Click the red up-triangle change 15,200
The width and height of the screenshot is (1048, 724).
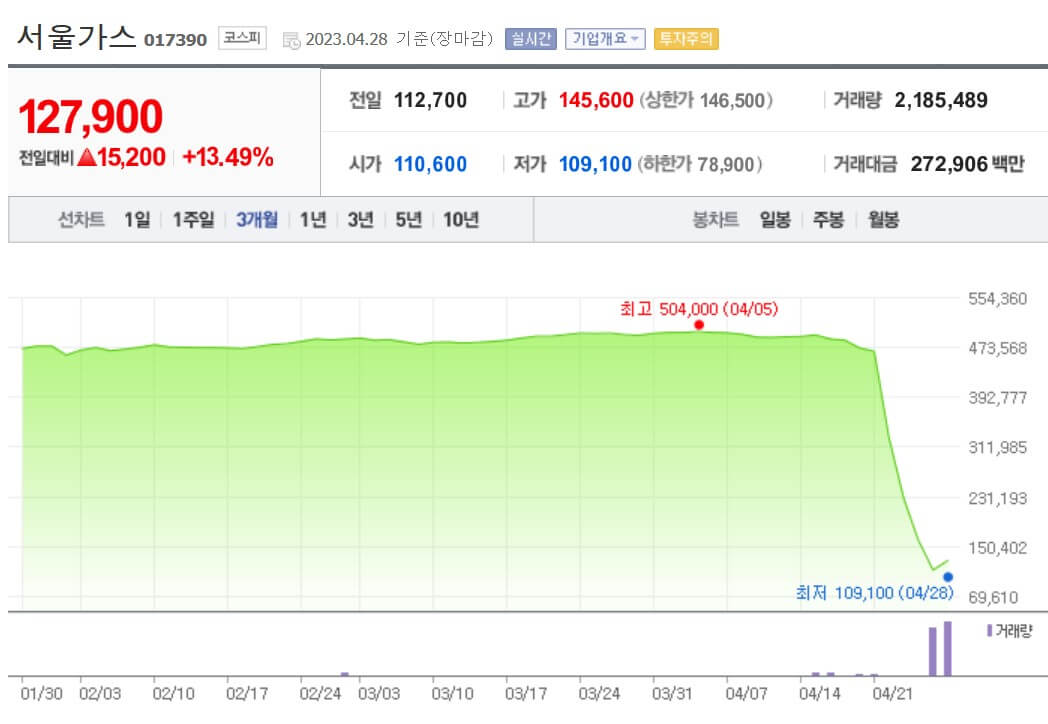(121, 157)
